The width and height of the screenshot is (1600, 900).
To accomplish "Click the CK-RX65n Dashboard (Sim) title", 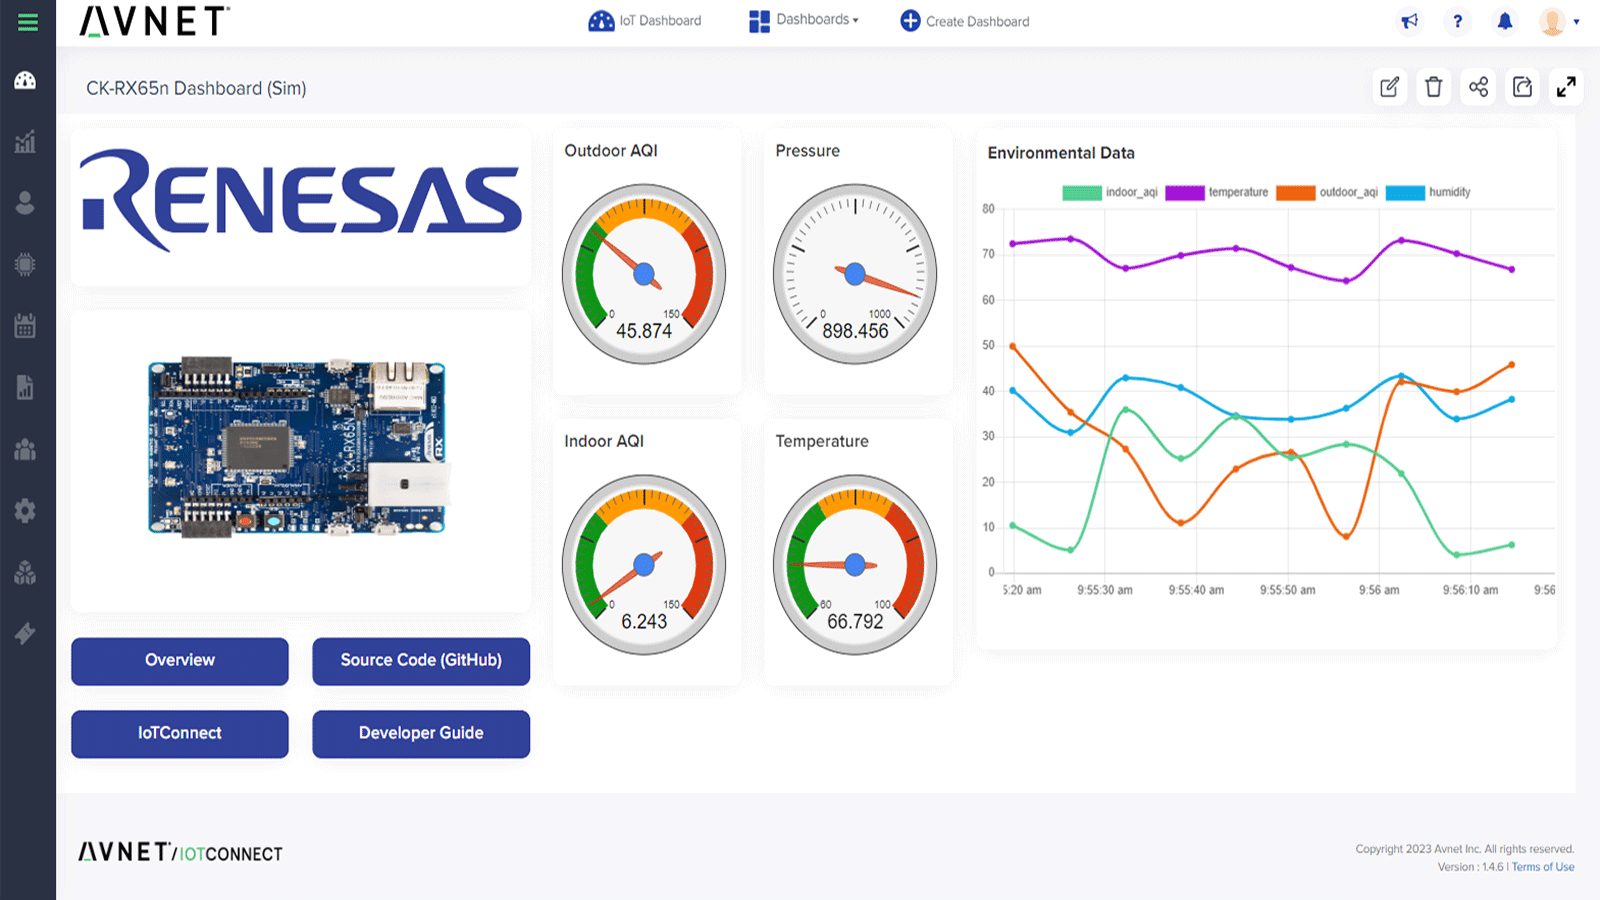I will point(196,88).
